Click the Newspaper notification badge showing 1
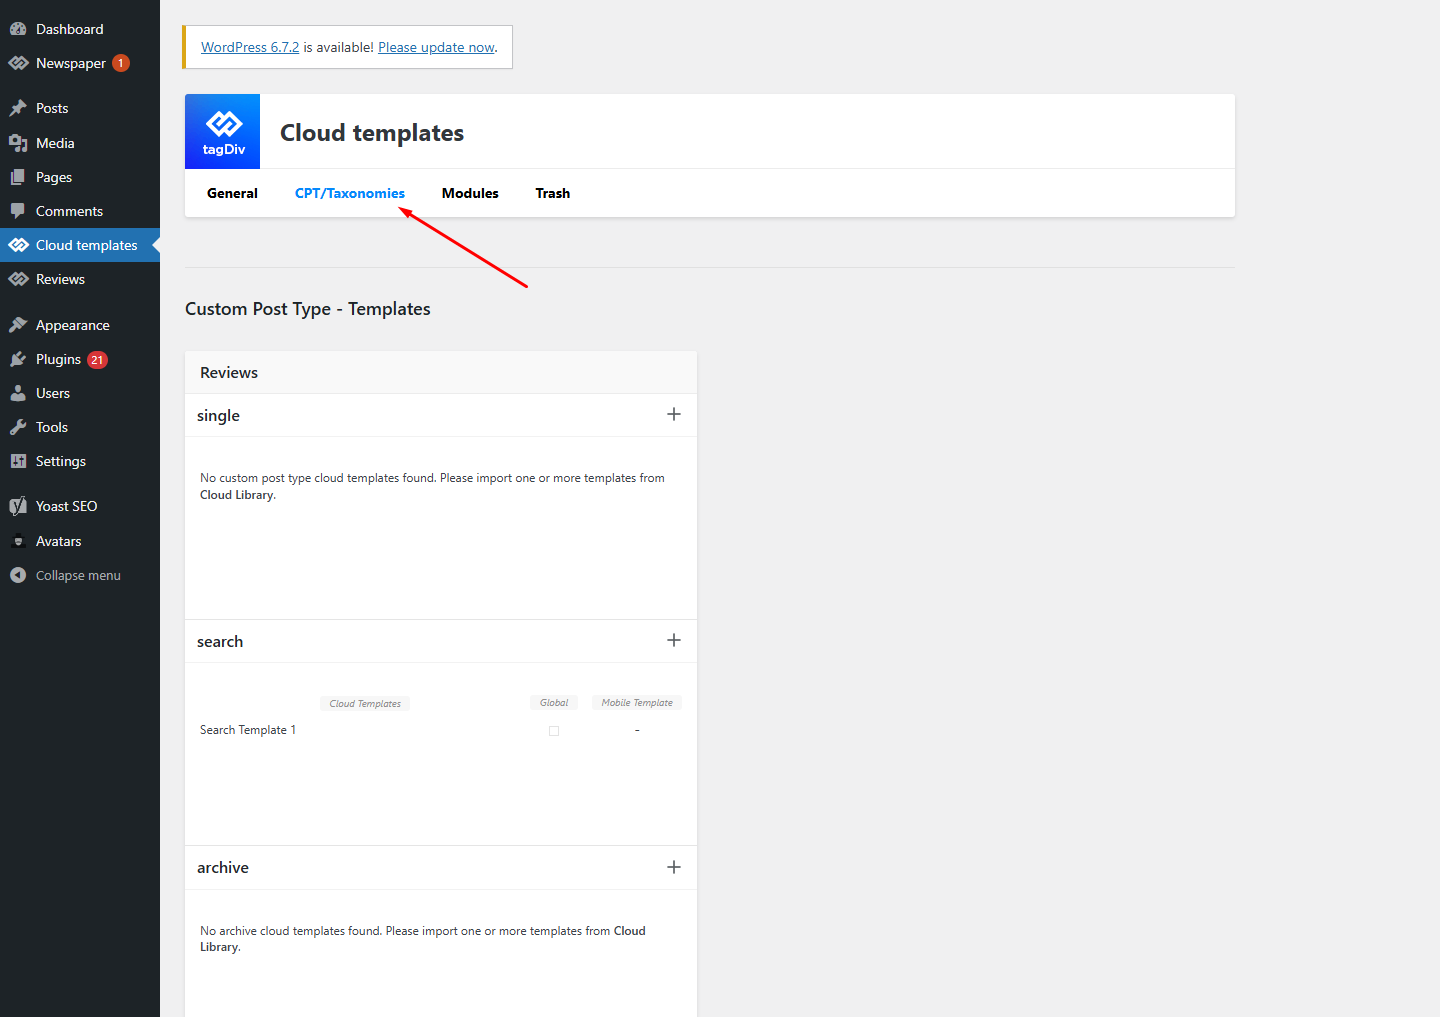 click(x=121, y=63)
